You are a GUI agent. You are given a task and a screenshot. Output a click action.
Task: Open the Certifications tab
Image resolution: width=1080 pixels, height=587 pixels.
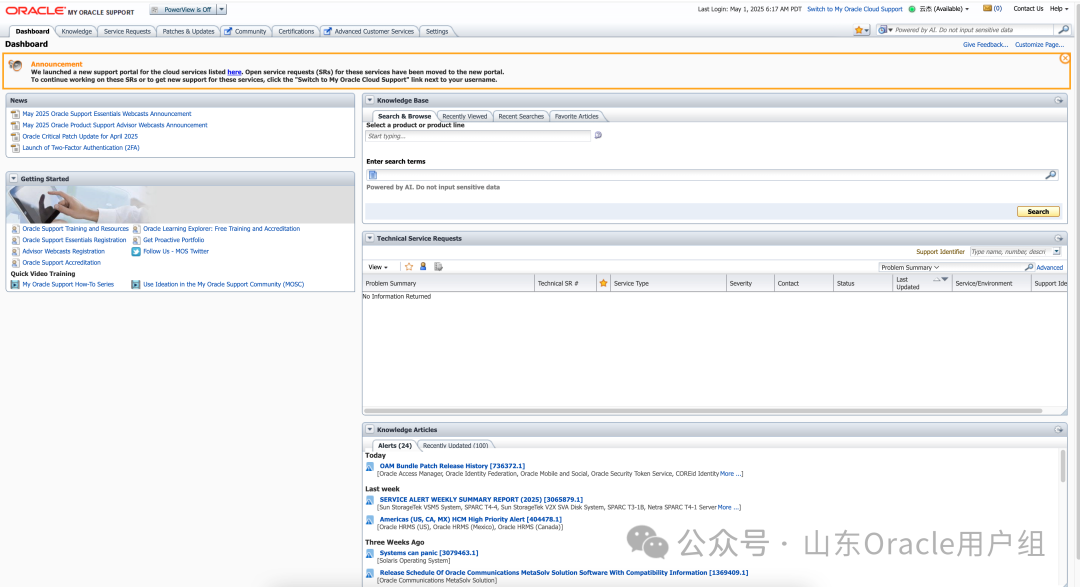[x=296, y=31]
